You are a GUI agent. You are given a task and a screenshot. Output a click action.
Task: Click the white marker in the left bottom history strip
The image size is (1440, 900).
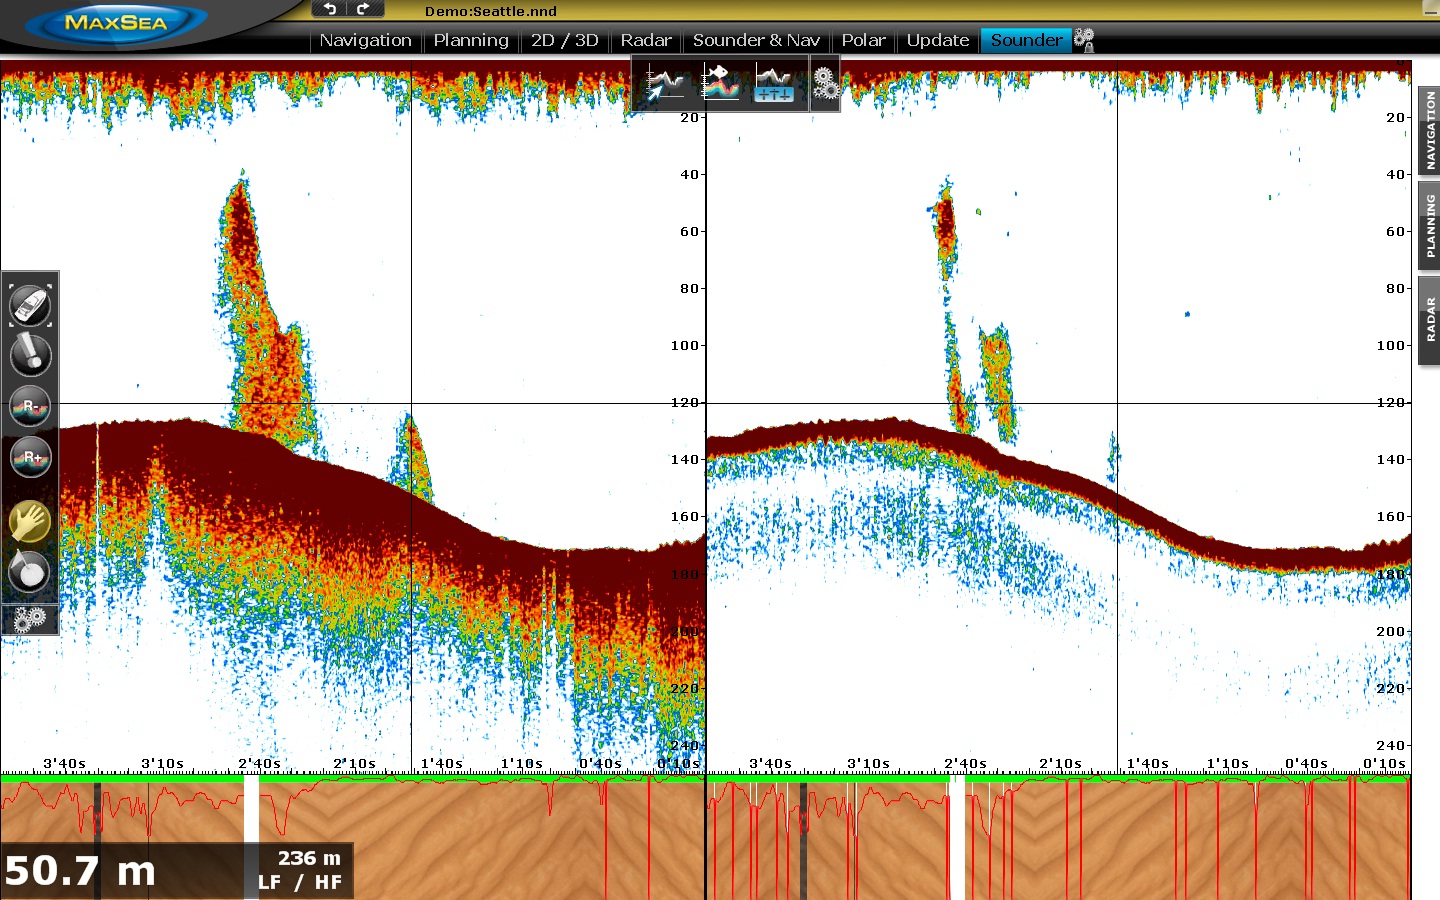251,838
